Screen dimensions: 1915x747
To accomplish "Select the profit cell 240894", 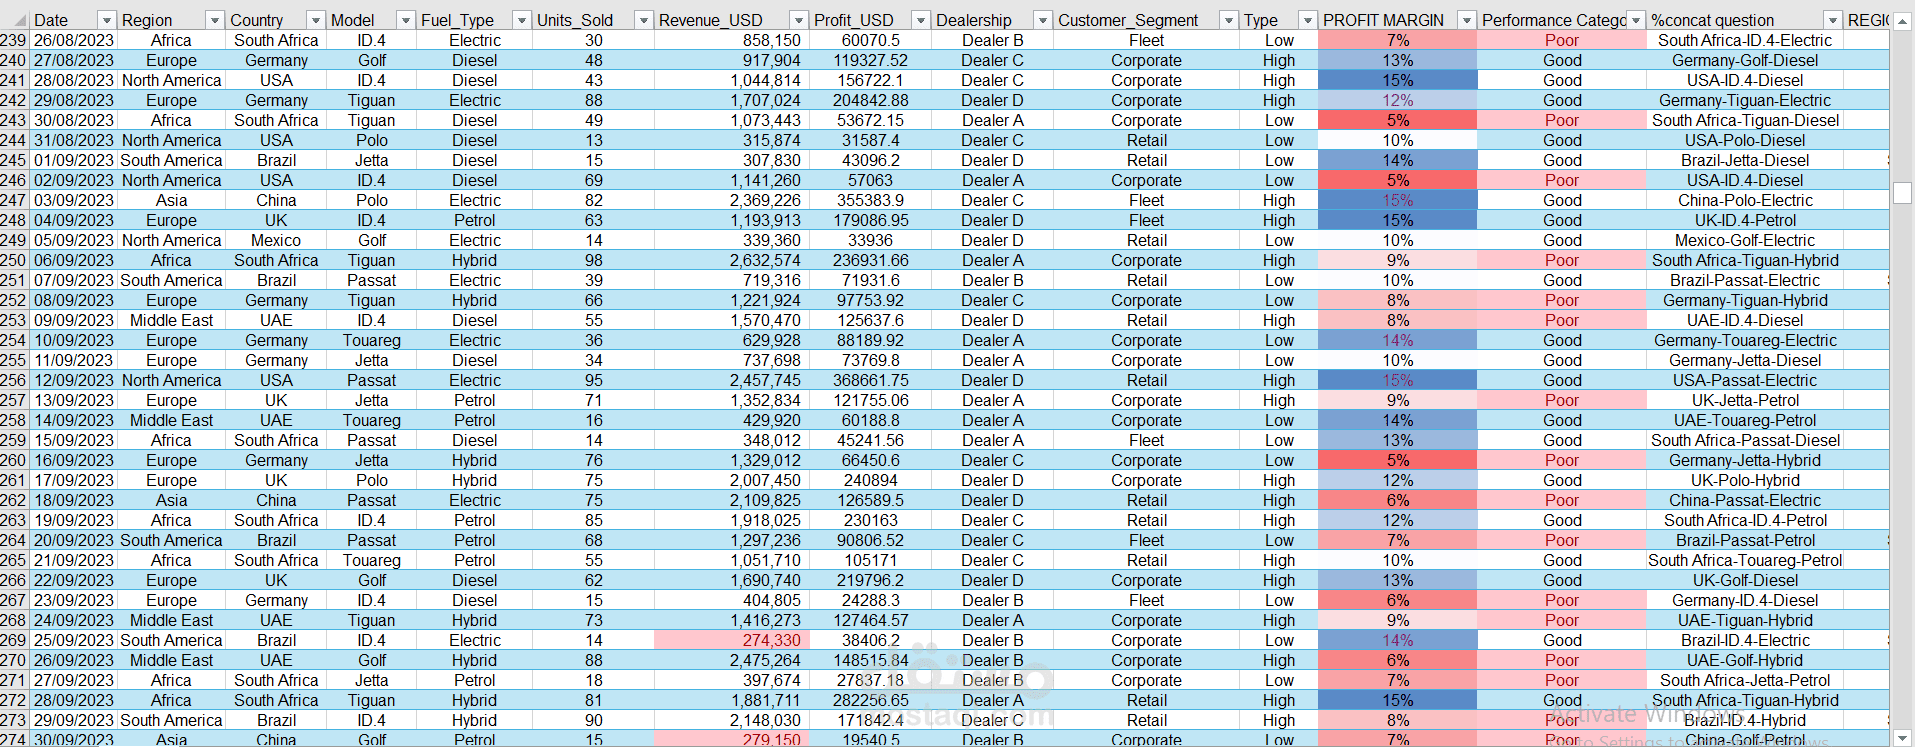I will 870,480.
